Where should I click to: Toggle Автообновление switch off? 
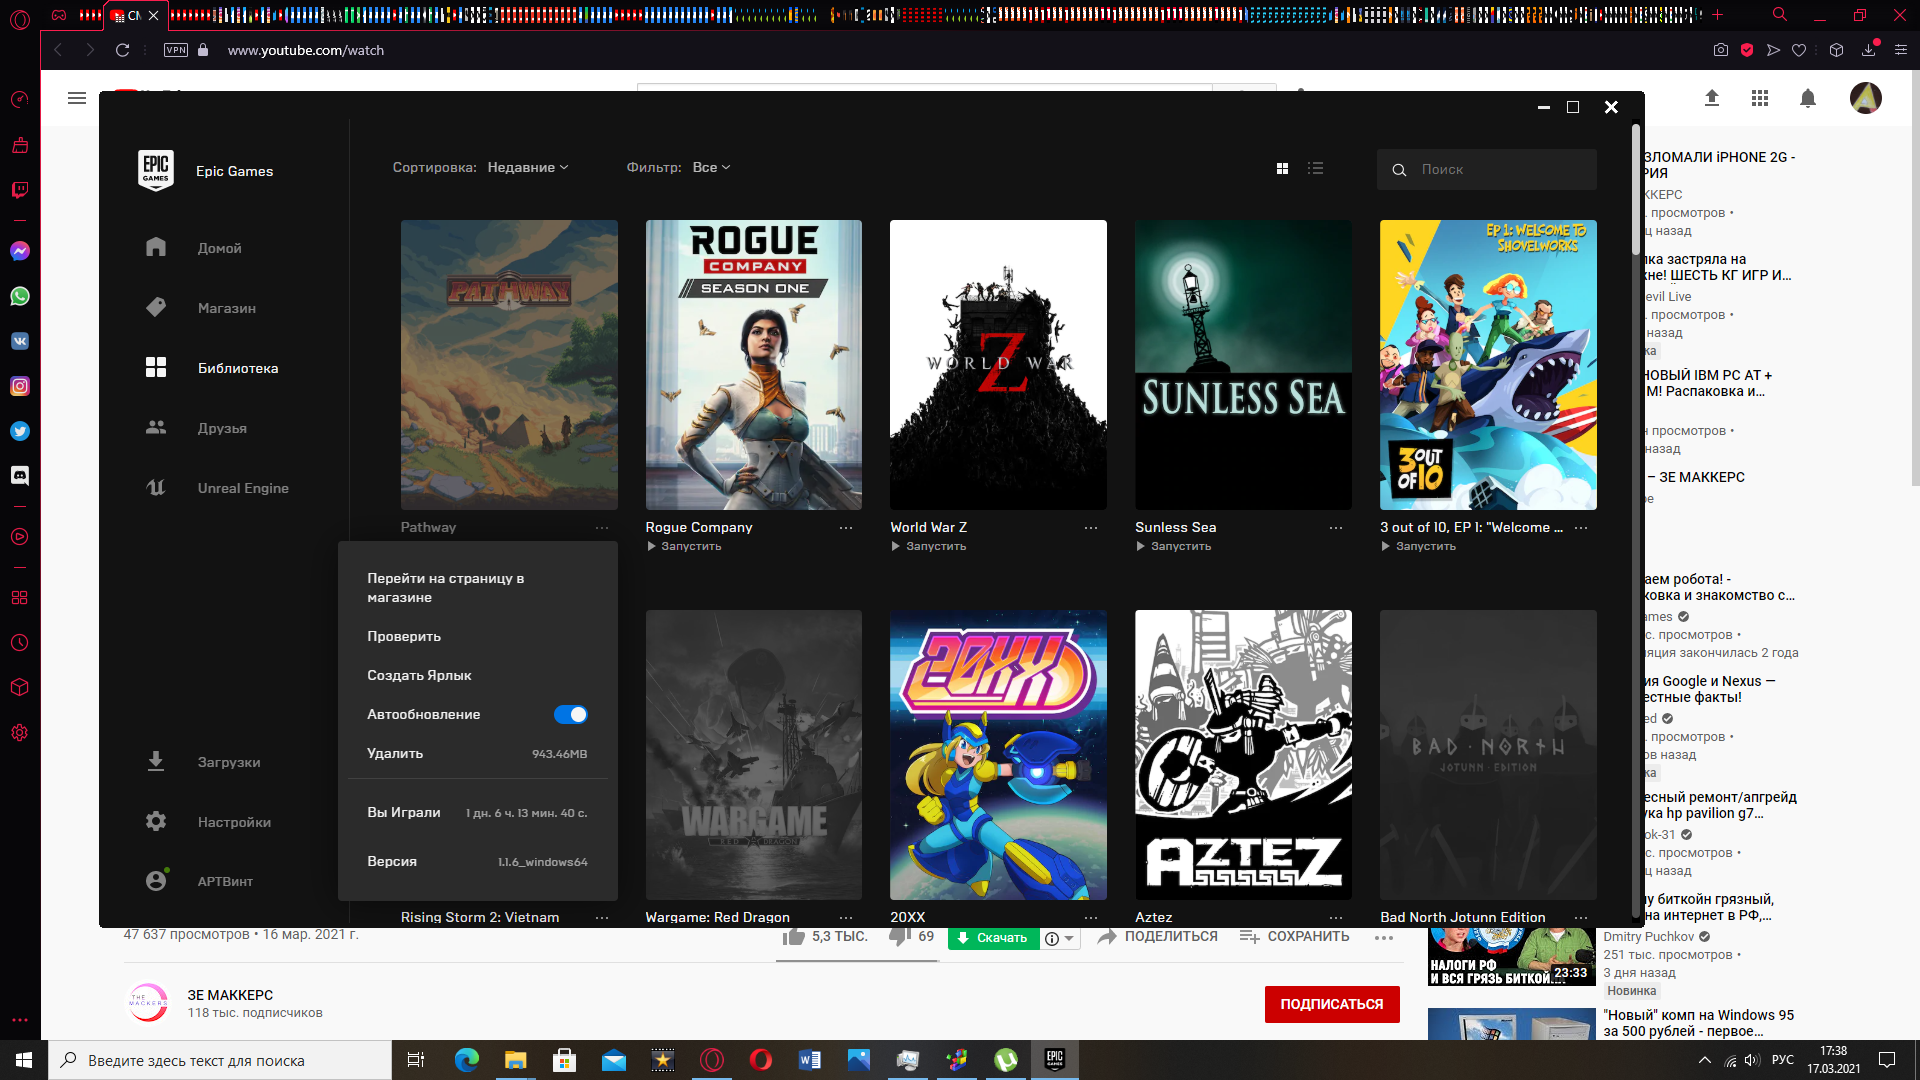coord(571,714)
